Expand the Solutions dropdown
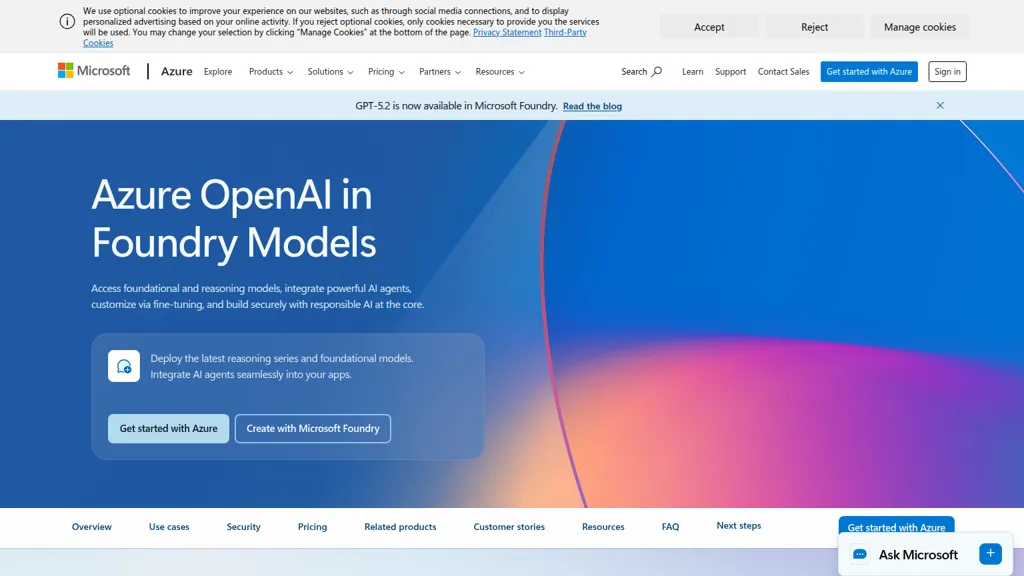The image size is (1024, 576). [330, 72]
